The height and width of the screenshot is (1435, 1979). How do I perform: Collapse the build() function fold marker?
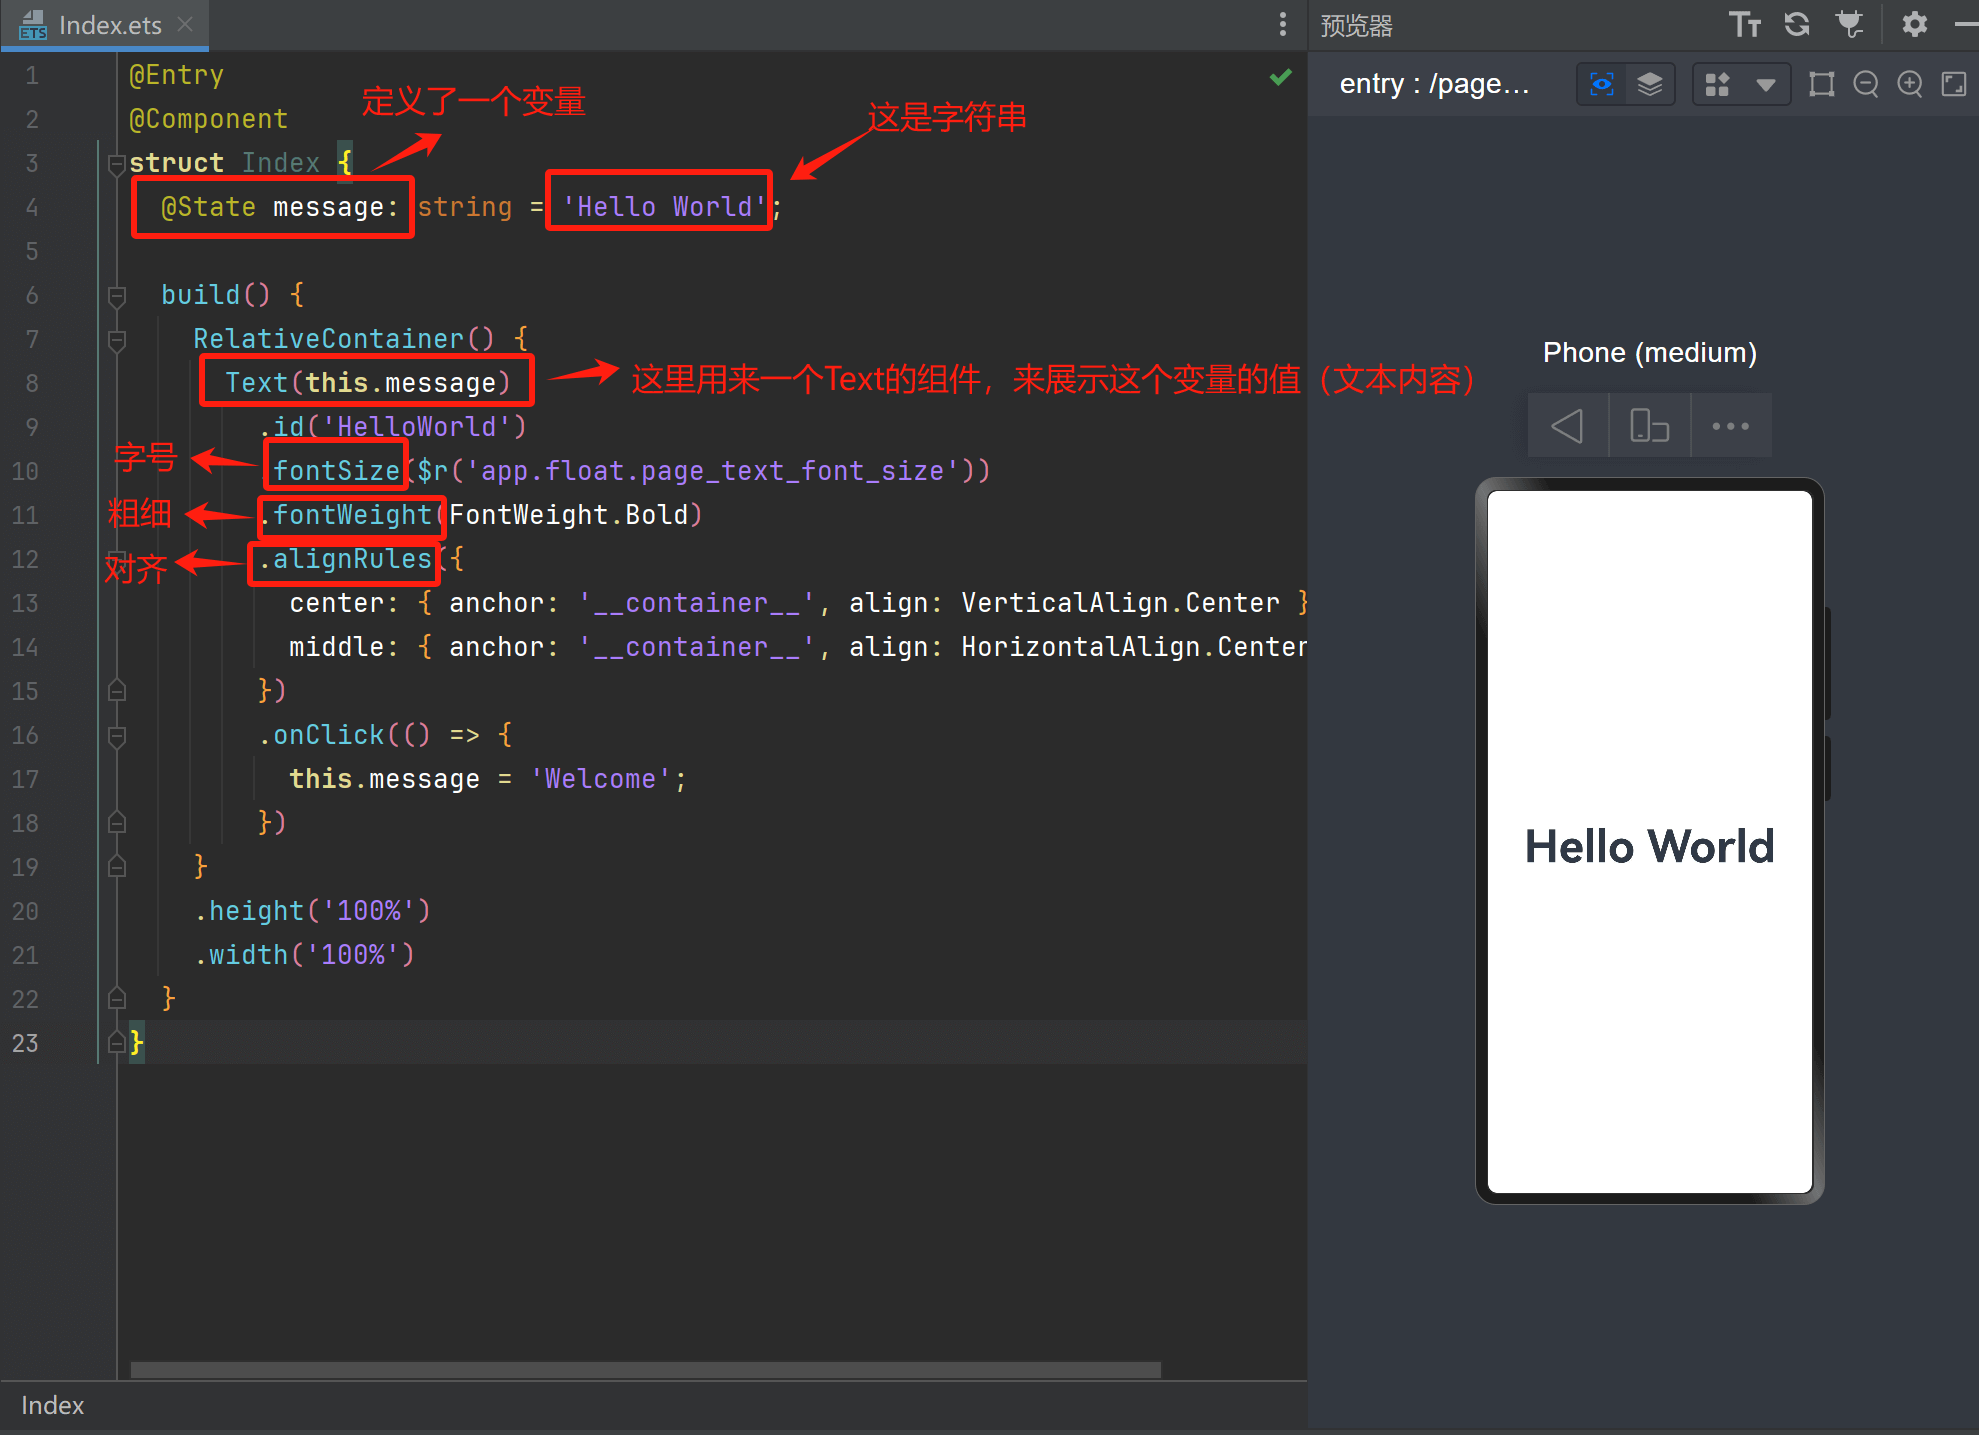[117, 296]
